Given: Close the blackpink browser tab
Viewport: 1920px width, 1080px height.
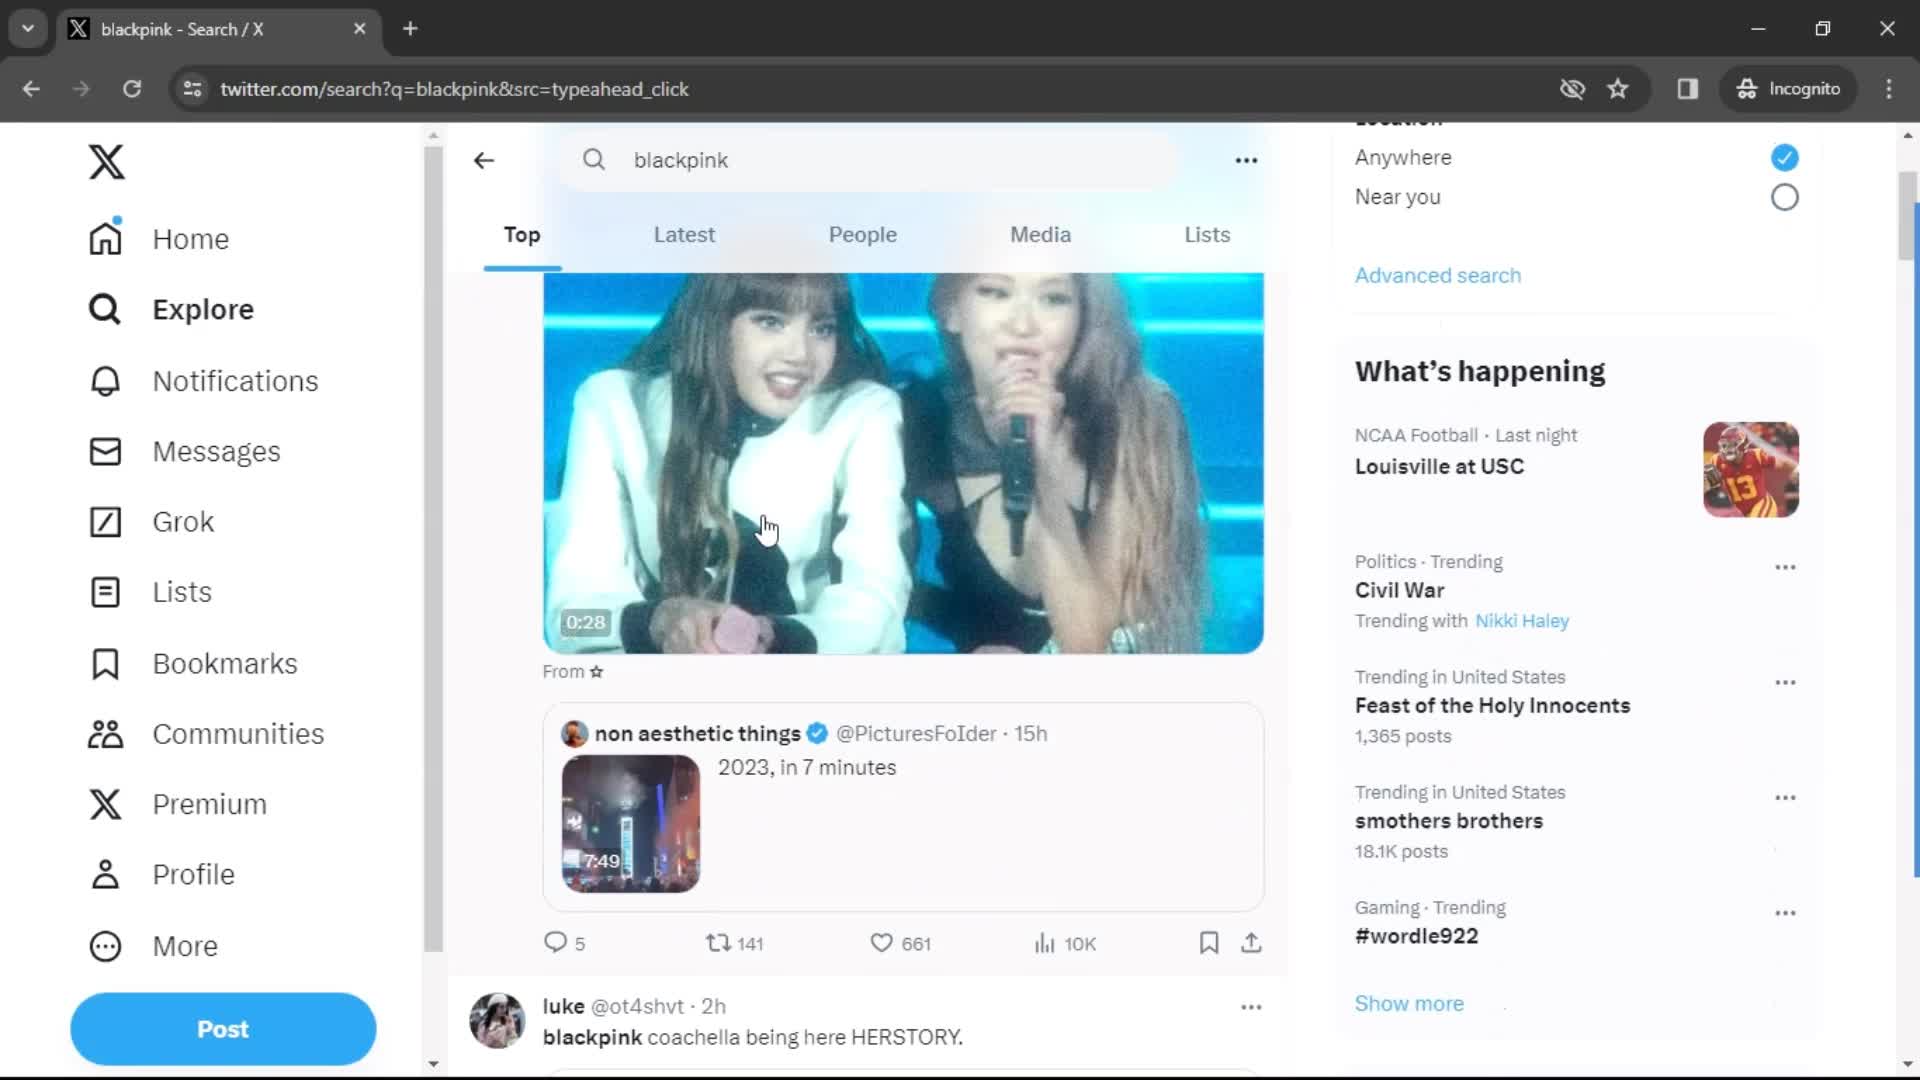Looking at the screenshot, I should [x=359, y=29].
